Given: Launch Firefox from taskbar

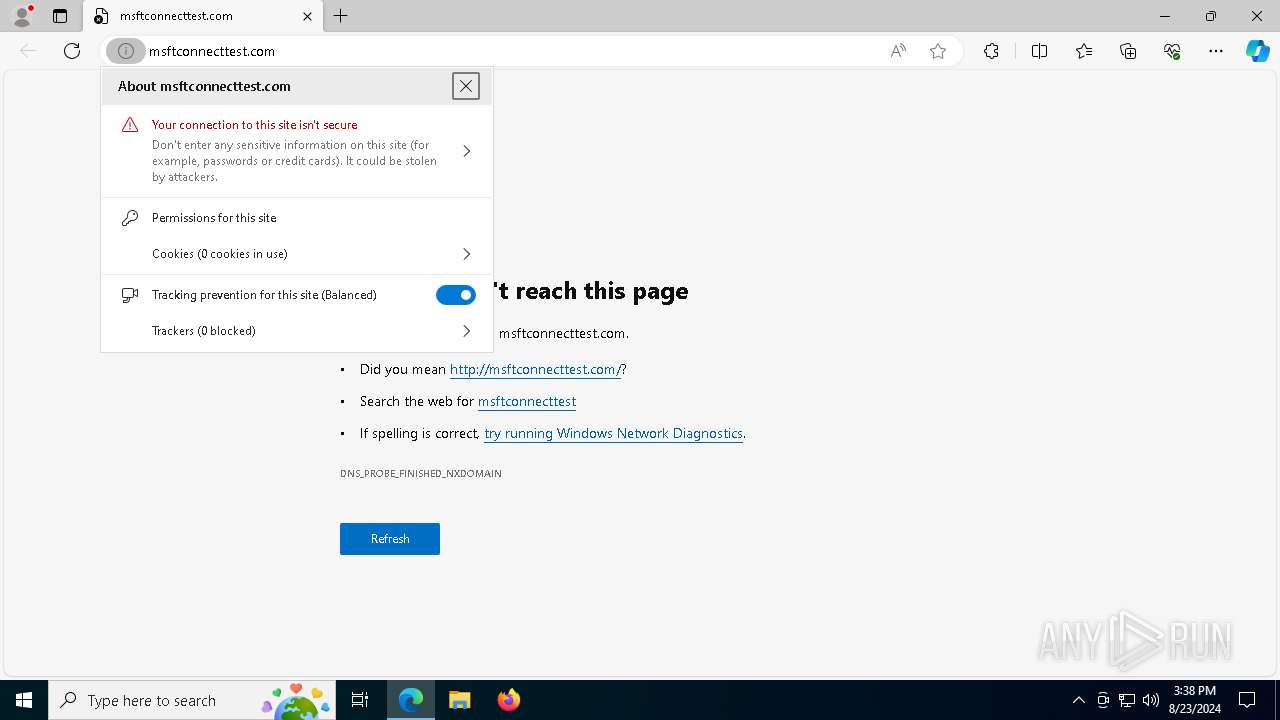Looking at the screenshot, I should pos(509,700).
